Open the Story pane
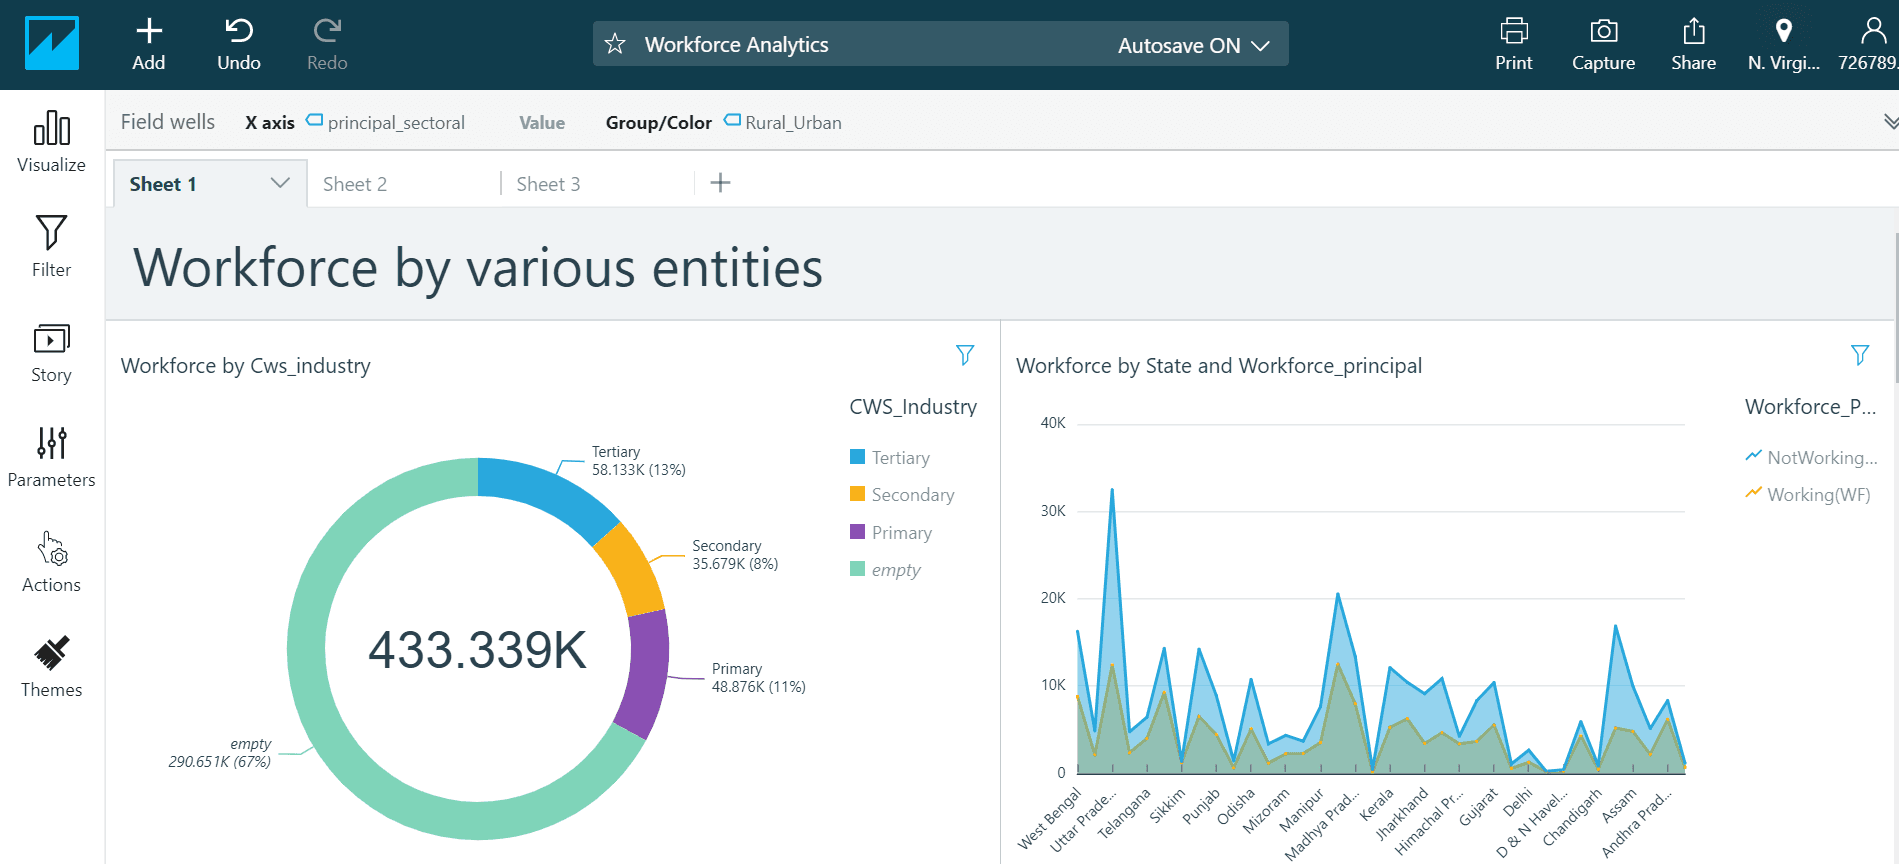Viewport: 1899px width, 864px height. 52,353
